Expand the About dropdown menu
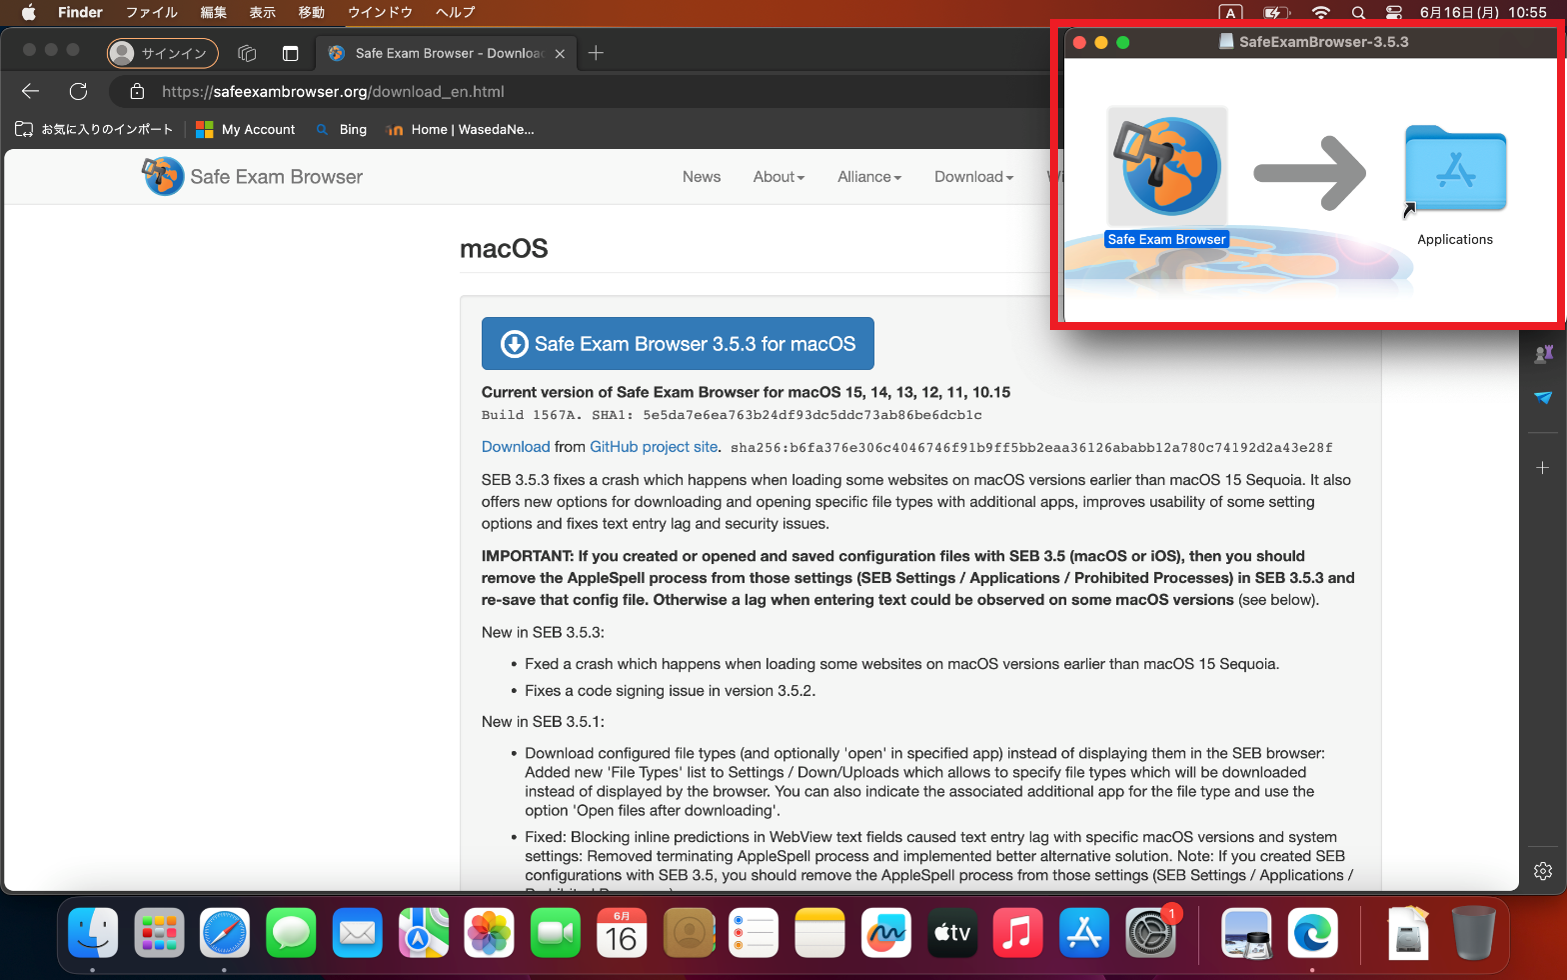Image resolution: width=1567 pixels, height=980 pixels. tap(779, 177)
